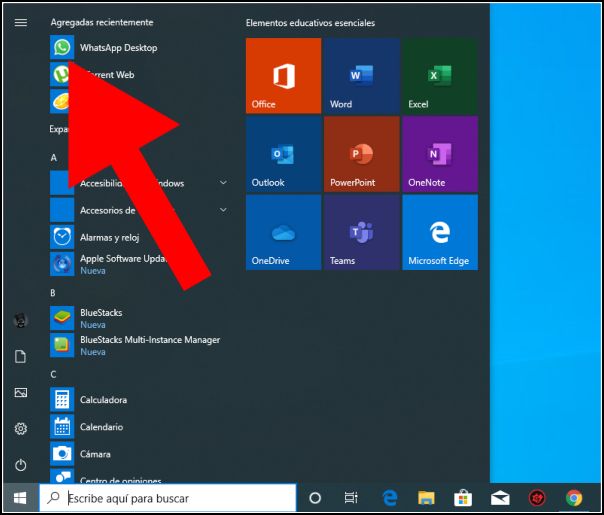This screenshot has width=604, height=515.
Task: Launch BlueStacks from app list
Action: pos(141,318)
